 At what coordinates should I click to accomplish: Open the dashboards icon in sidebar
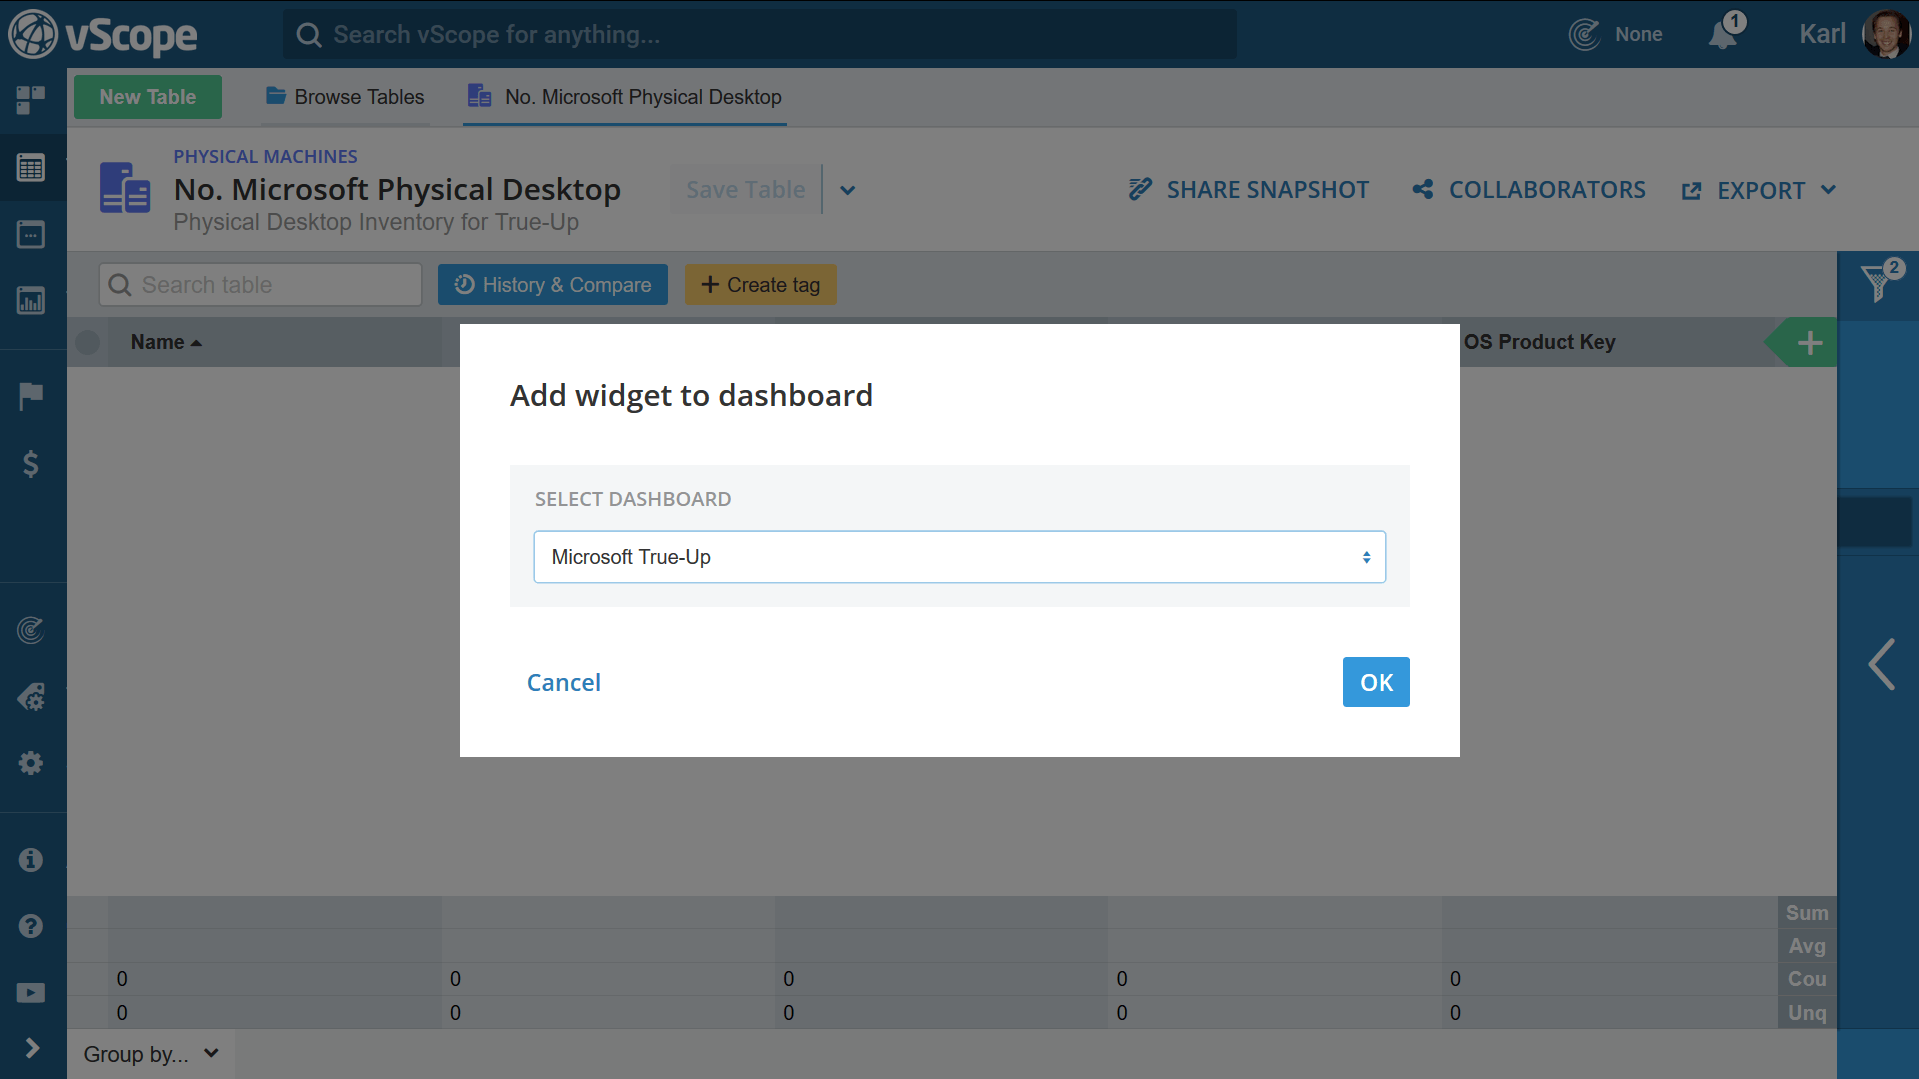coord(31,100)
